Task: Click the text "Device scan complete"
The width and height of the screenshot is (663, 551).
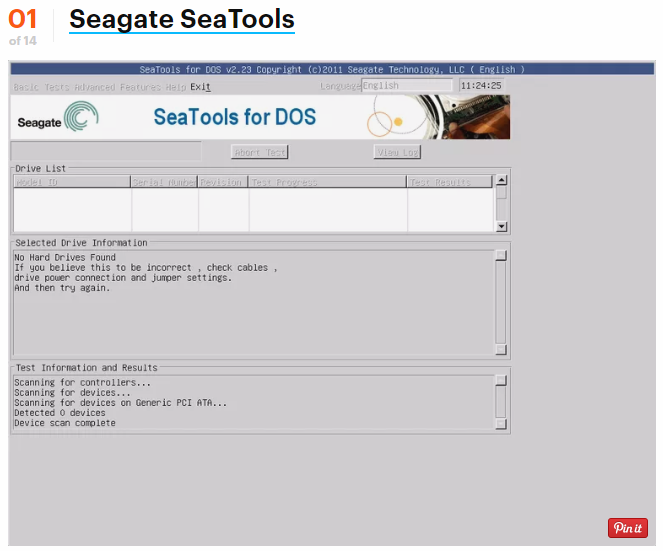Action: click(65, 423)
